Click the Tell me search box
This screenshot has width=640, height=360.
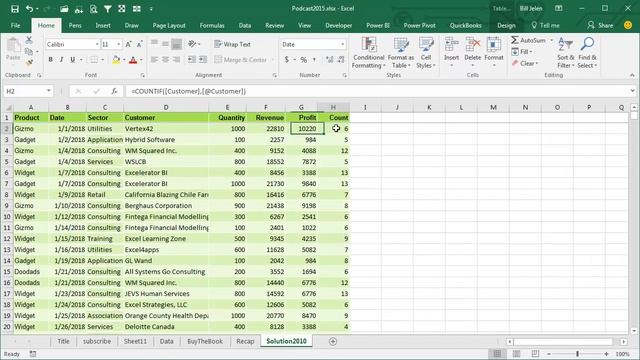coord(545,25)
